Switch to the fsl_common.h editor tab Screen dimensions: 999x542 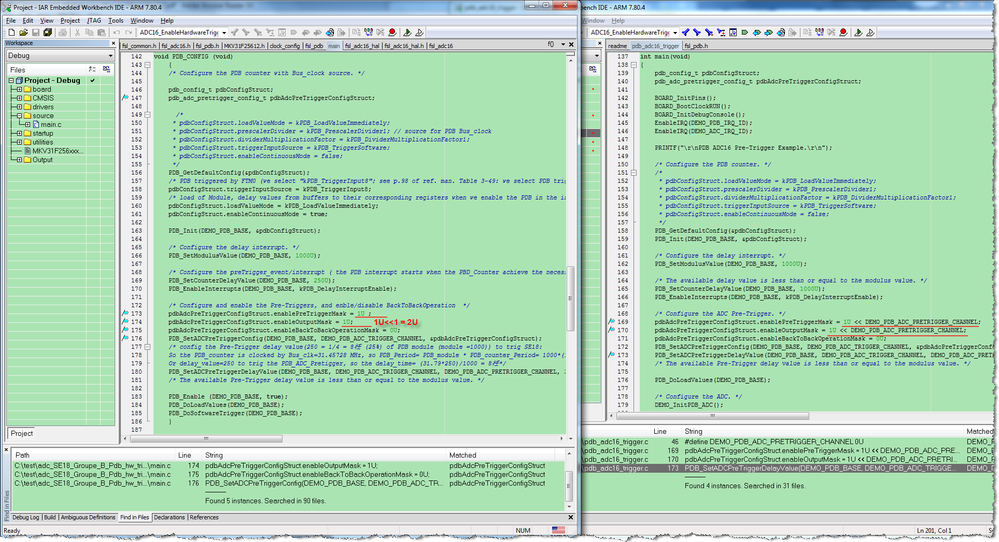point(139,46)
